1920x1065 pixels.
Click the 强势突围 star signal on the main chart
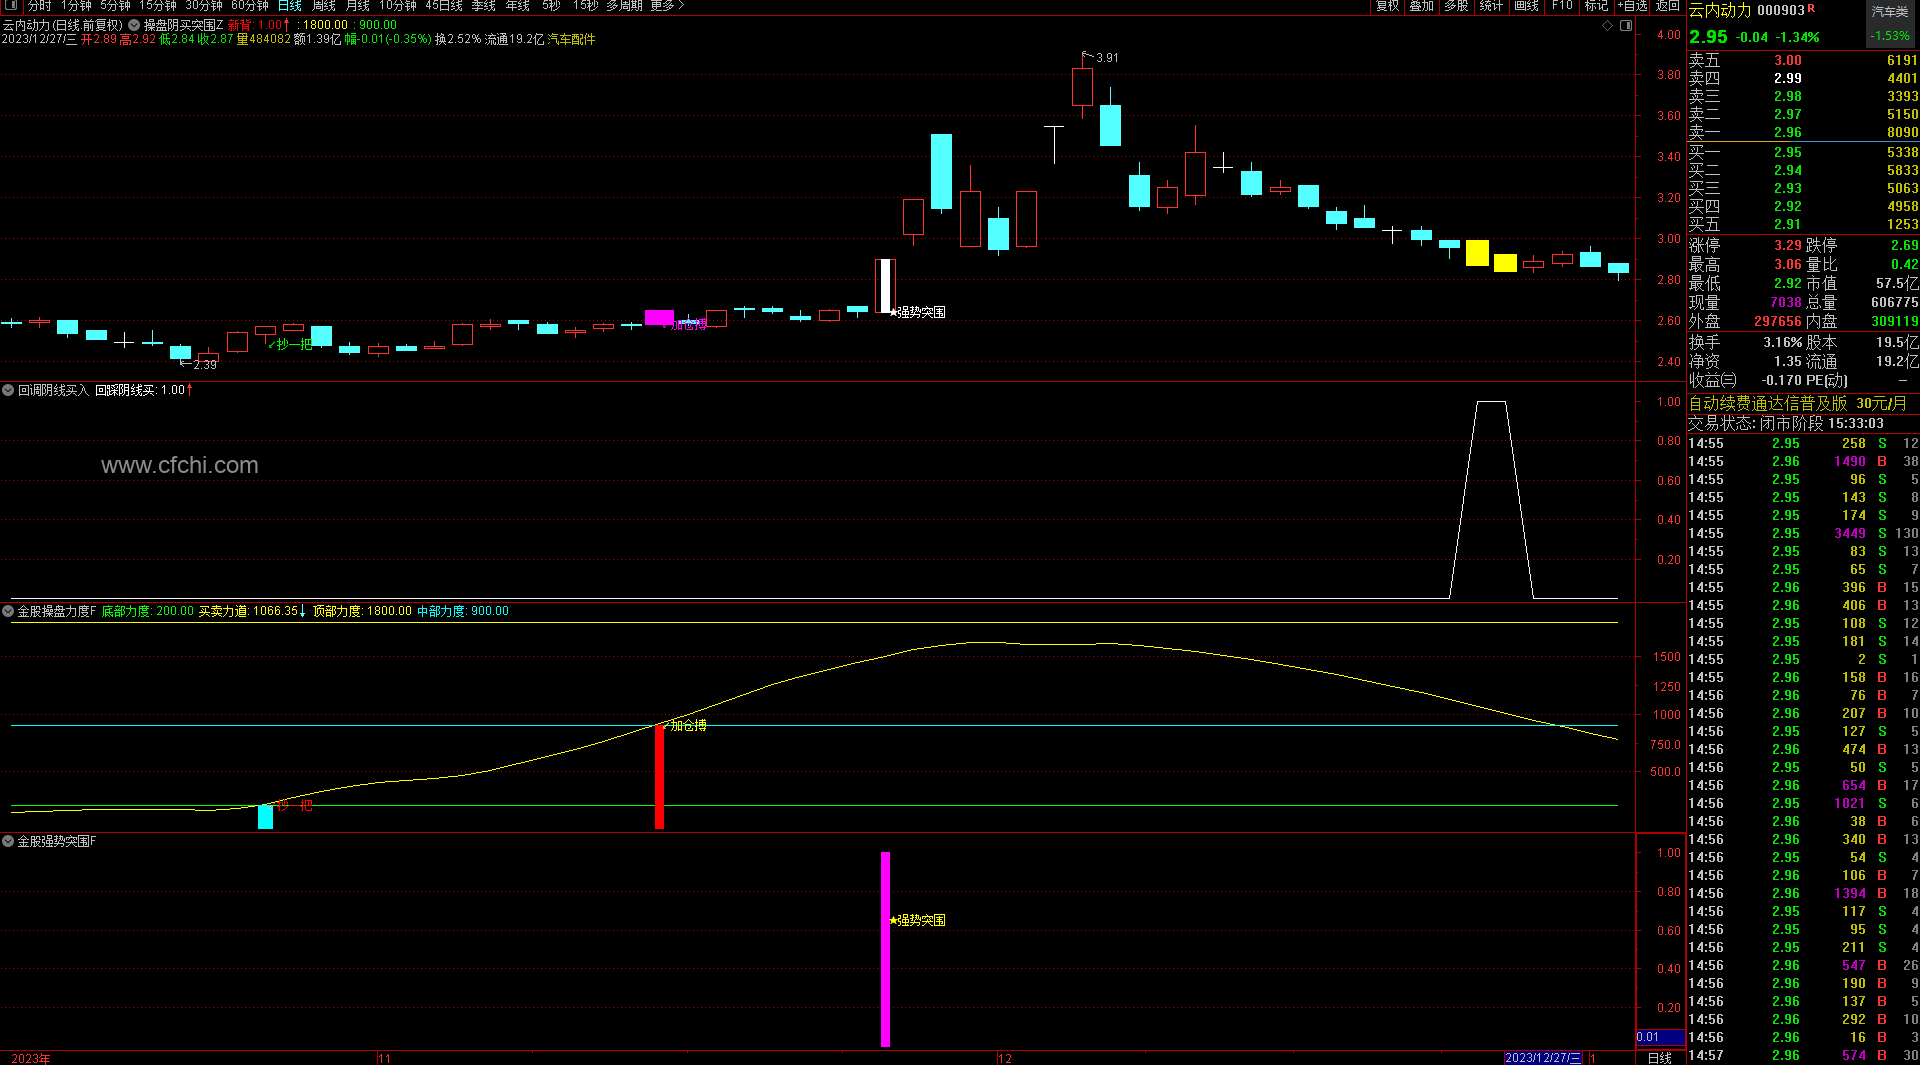[918, 313]
